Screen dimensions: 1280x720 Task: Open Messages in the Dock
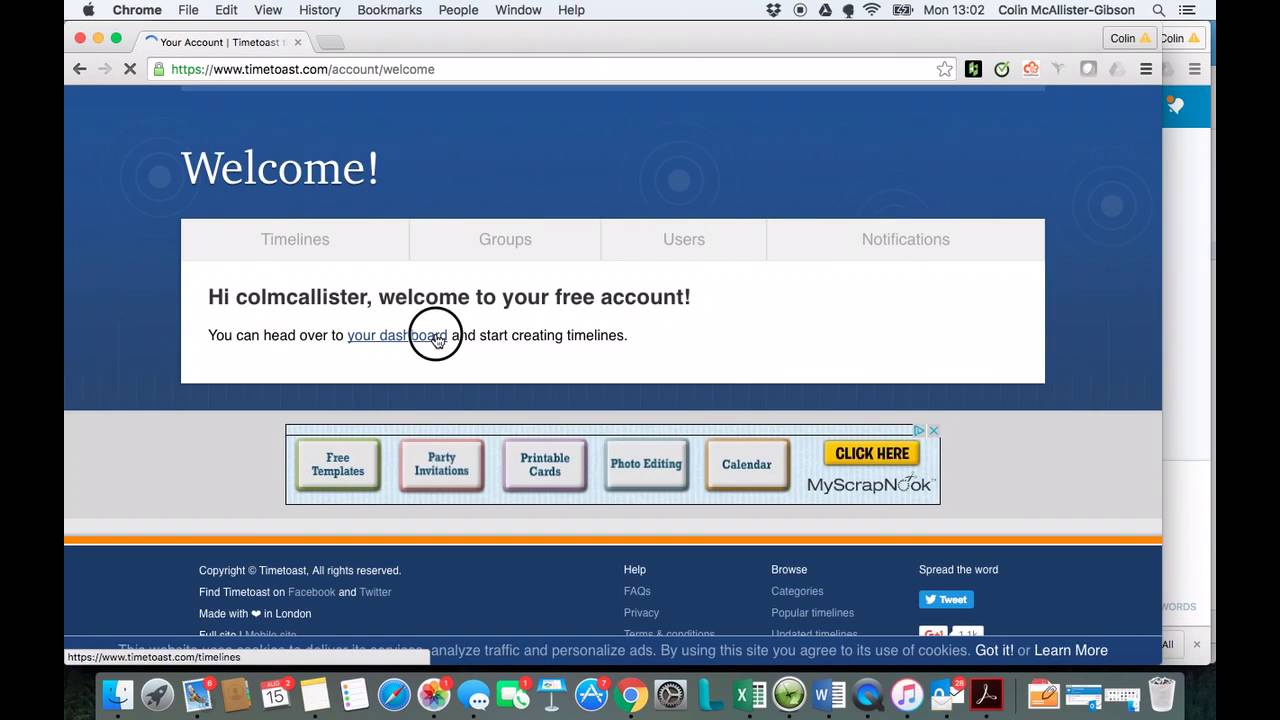pos(473,695)
